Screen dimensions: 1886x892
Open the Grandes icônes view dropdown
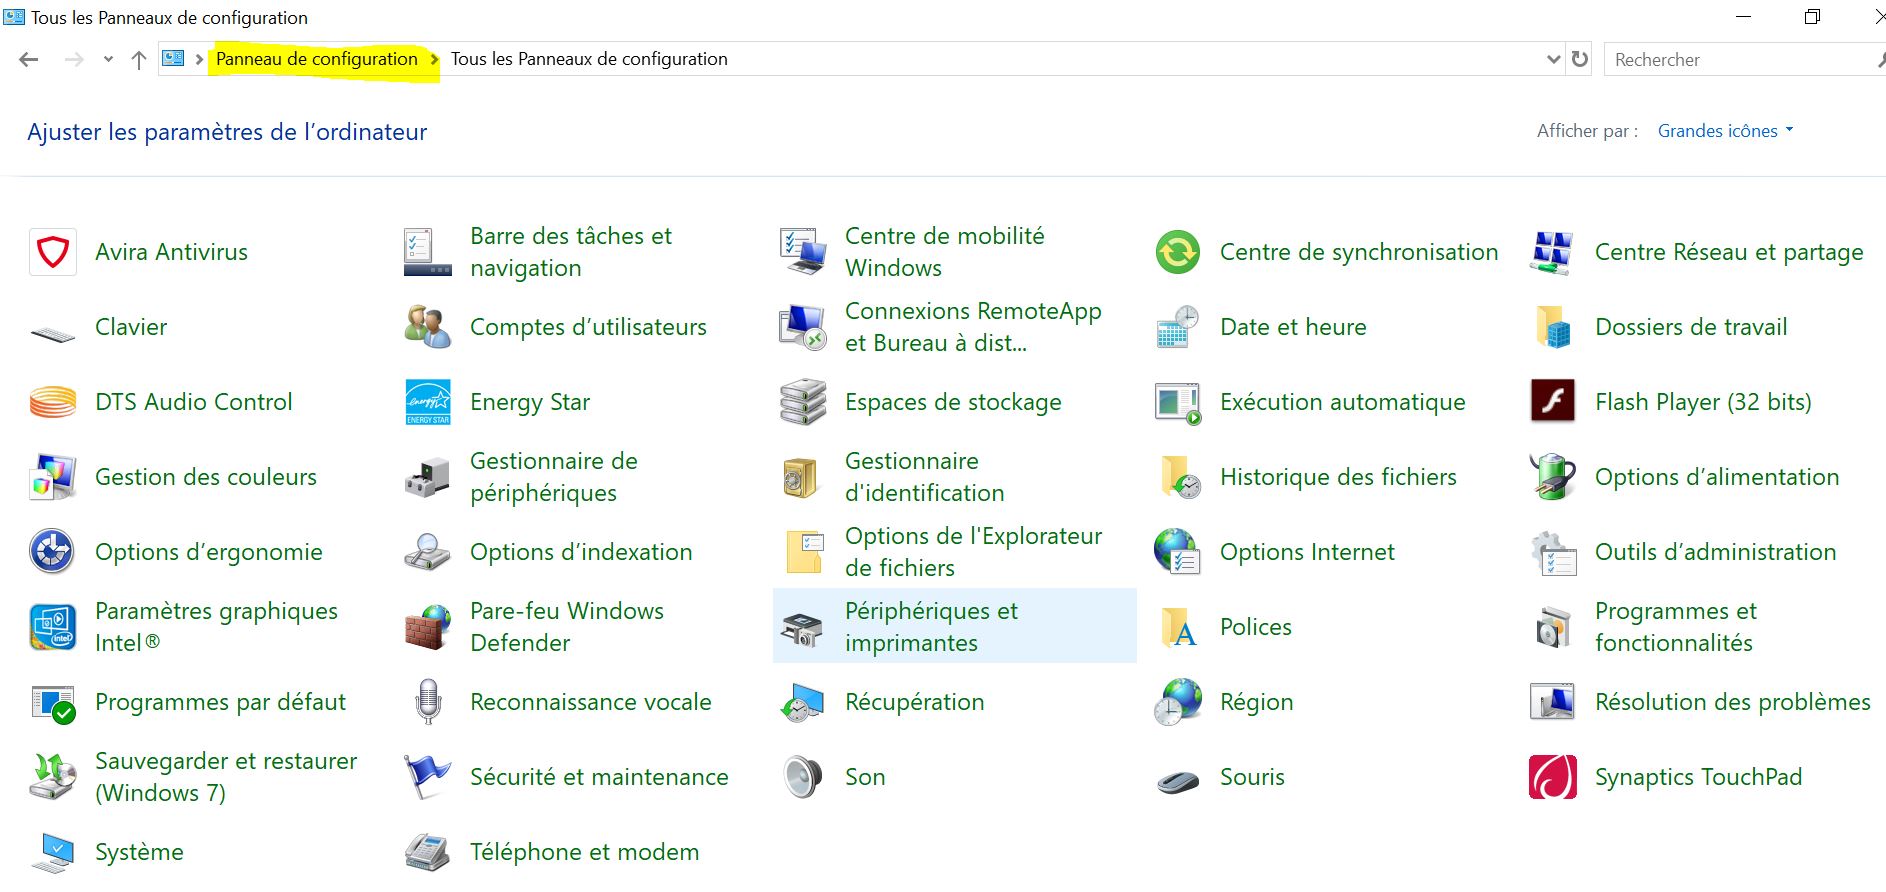1726,131
